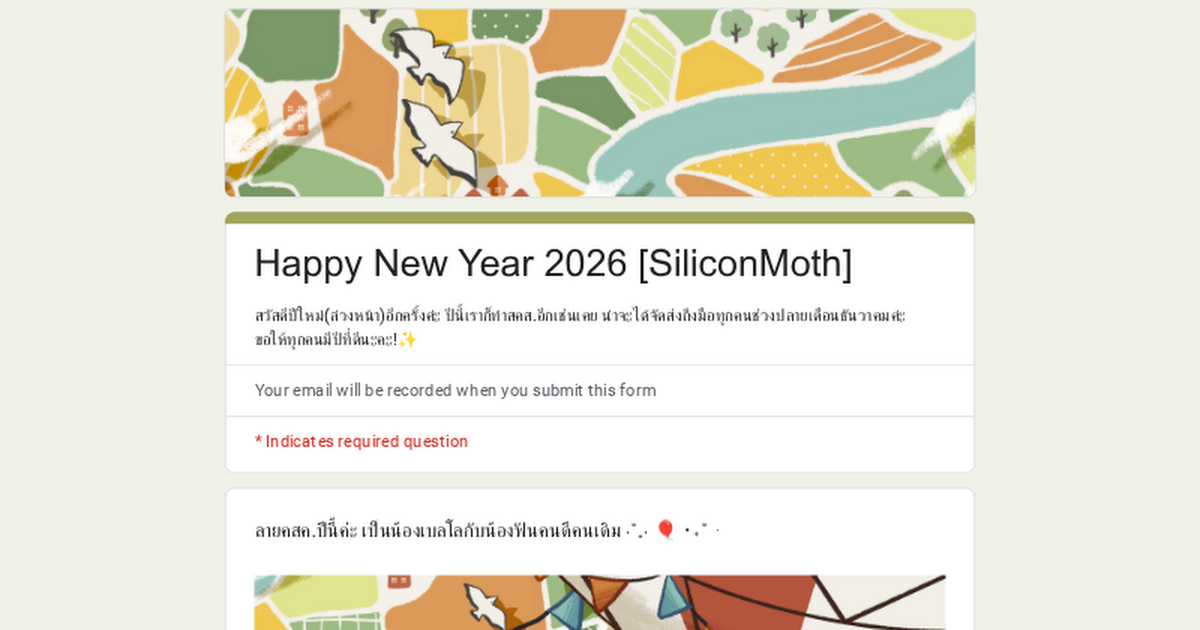Screen dimensions: 1200x630
Task: Click the white bird in postcard image
Action: point(483,603)
